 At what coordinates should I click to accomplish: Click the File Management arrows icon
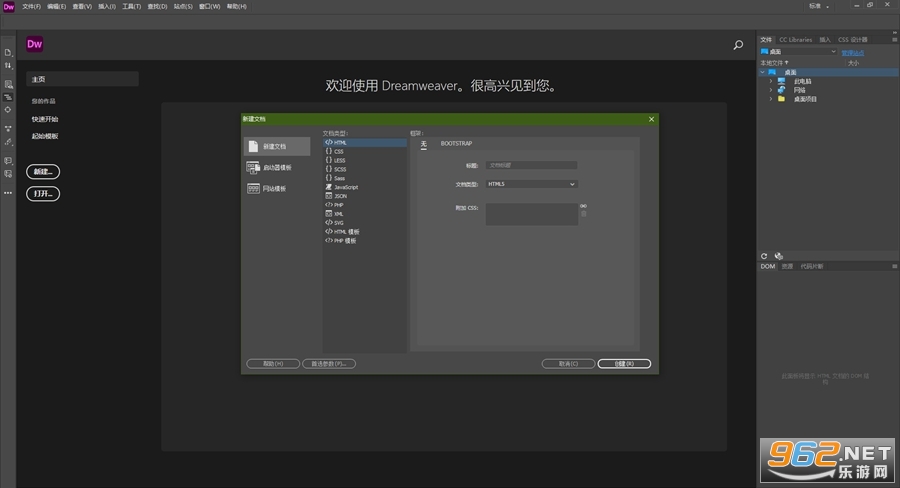[x=8, y=66]
